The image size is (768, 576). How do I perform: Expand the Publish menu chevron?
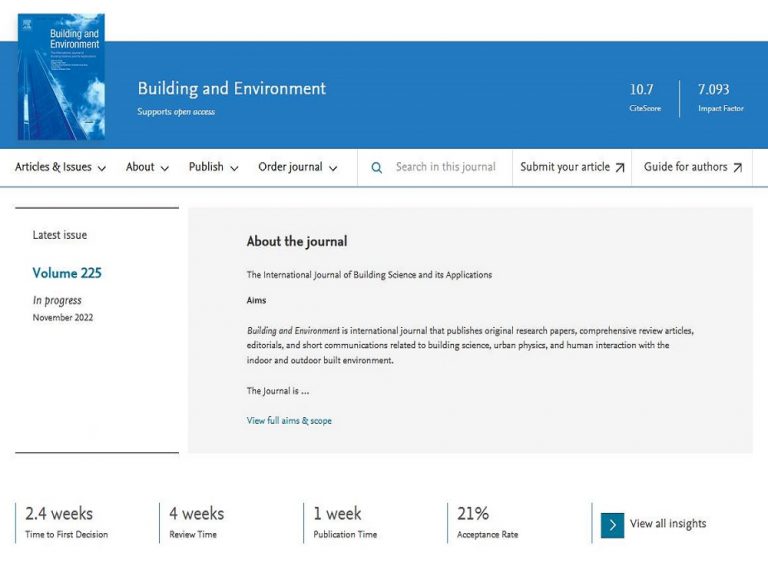(234, 168)
